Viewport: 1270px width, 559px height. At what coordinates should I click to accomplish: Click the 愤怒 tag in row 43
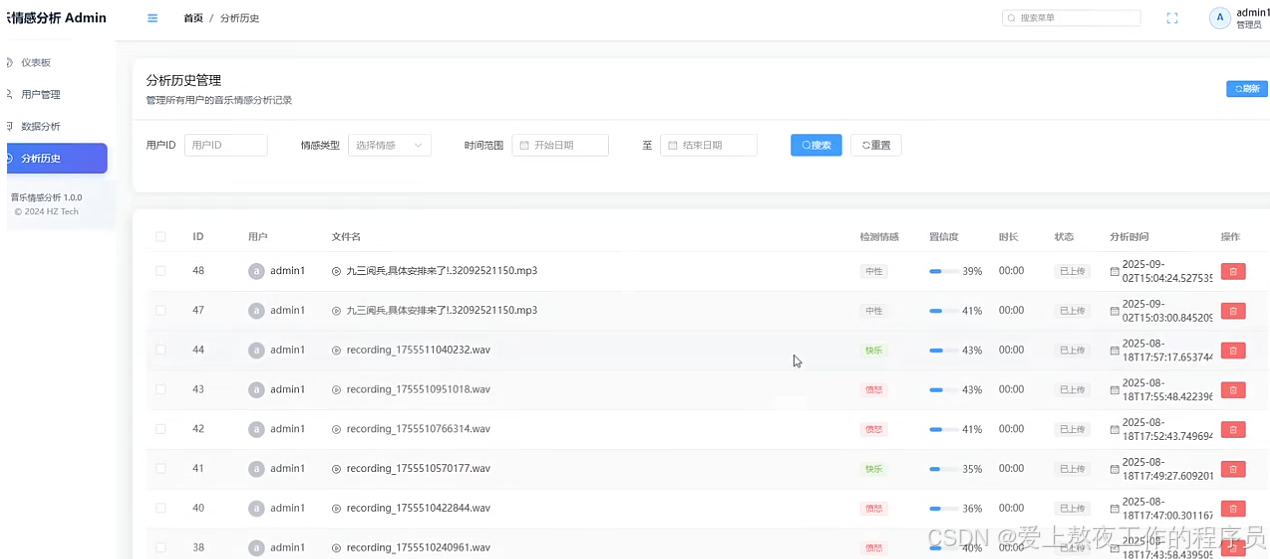[874, 390]
